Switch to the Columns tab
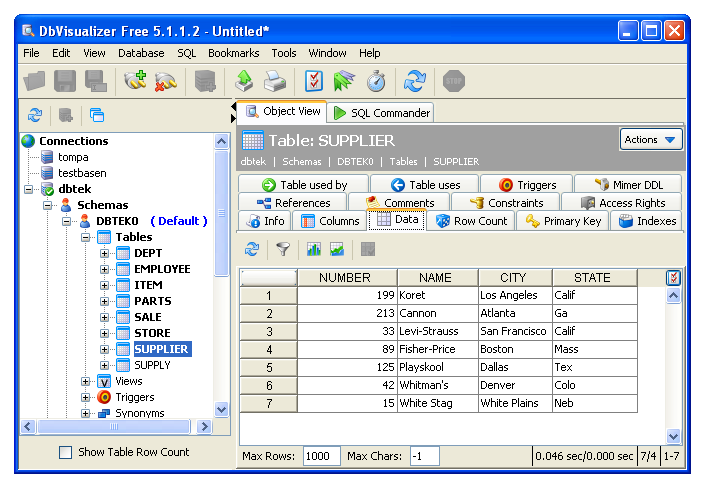 330,221
